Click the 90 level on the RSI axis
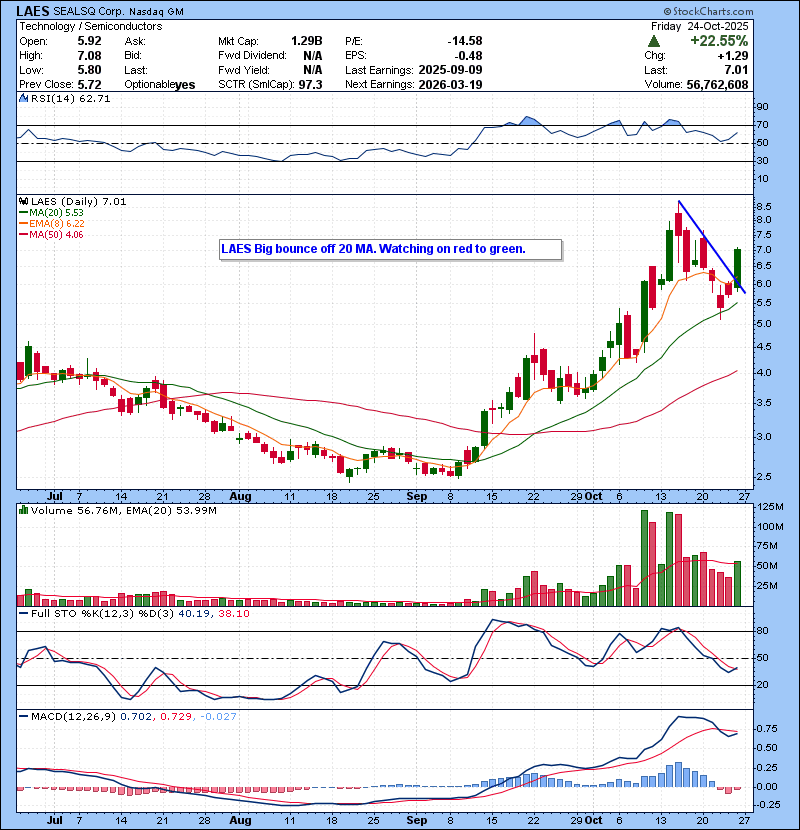Screen dimensions: 800x830 763,107
